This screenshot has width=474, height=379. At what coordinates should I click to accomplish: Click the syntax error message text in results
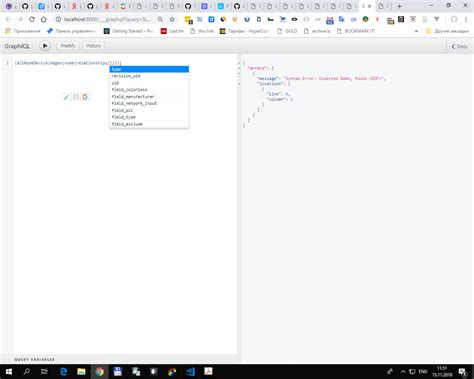(x=334, y=78)
